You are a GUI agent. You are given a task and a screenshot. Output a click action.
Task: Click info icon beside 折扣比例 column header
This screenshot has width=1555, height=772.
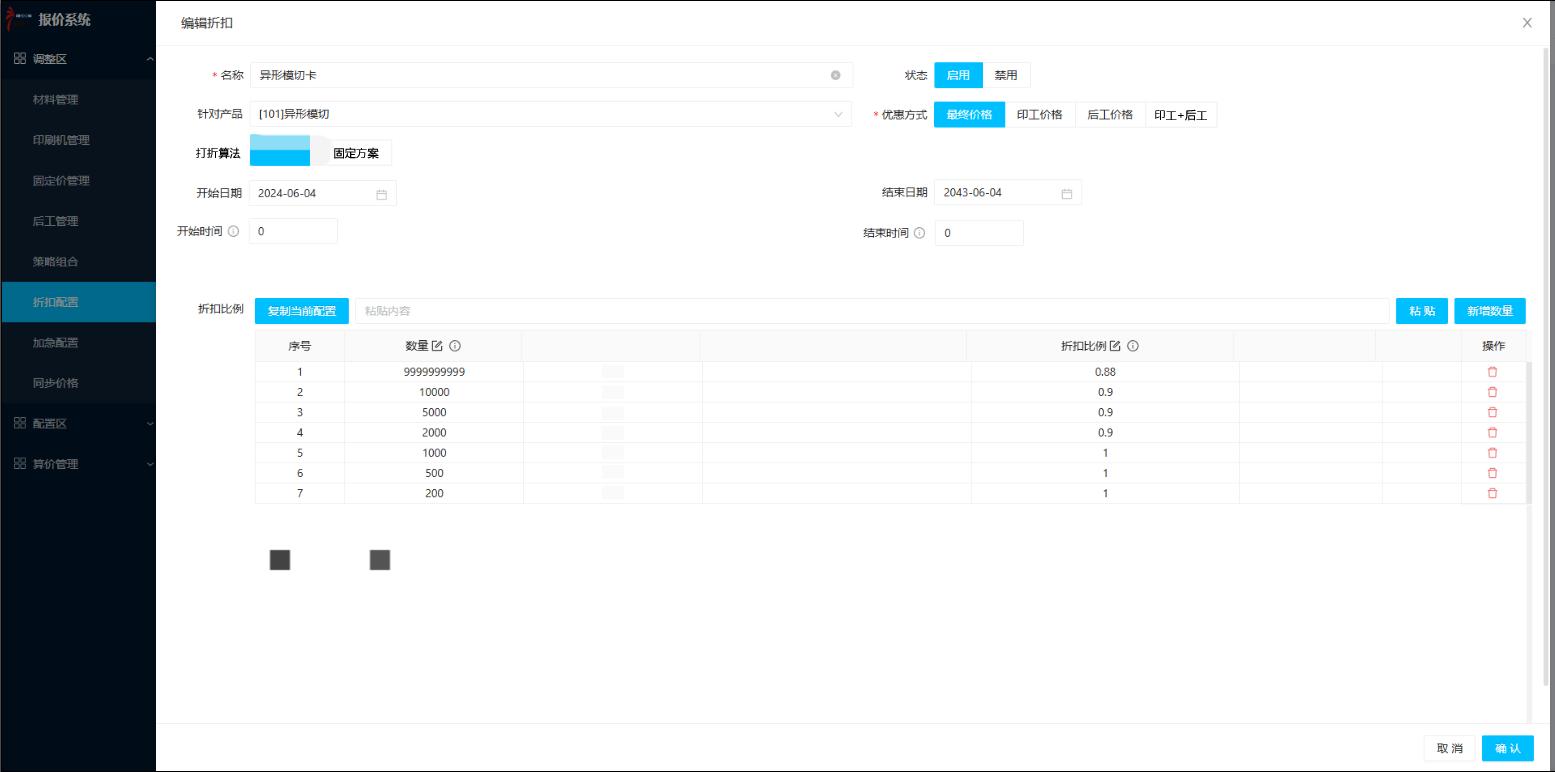click(x=1133, y=346)
